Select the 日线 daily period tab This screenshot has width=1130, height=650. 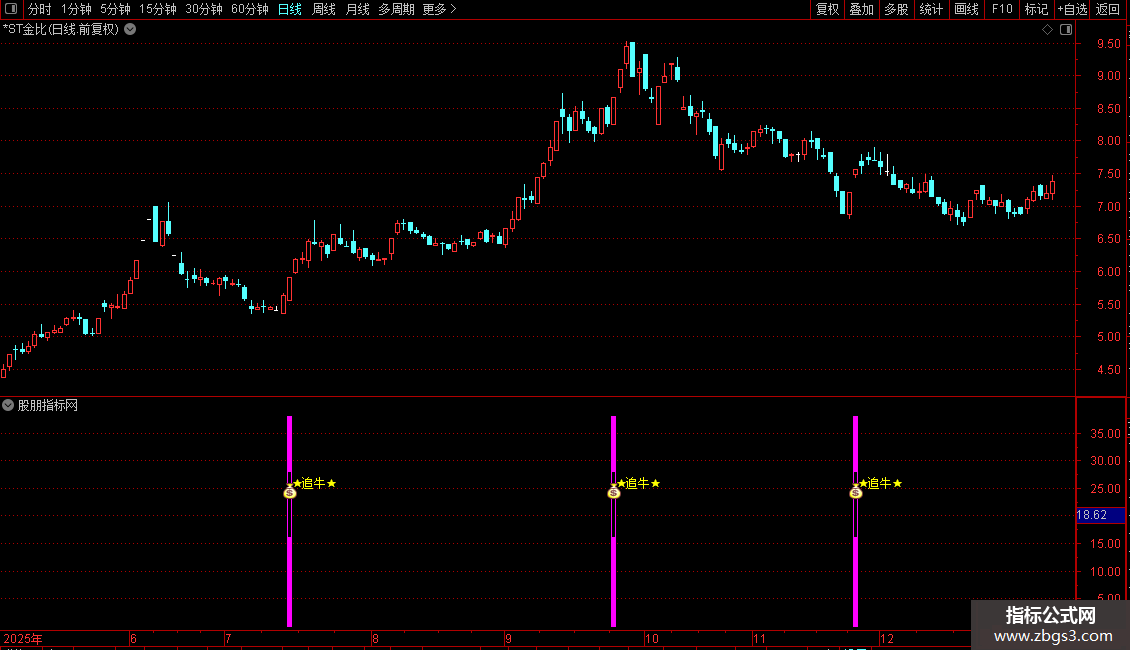[x=290, y=9]
